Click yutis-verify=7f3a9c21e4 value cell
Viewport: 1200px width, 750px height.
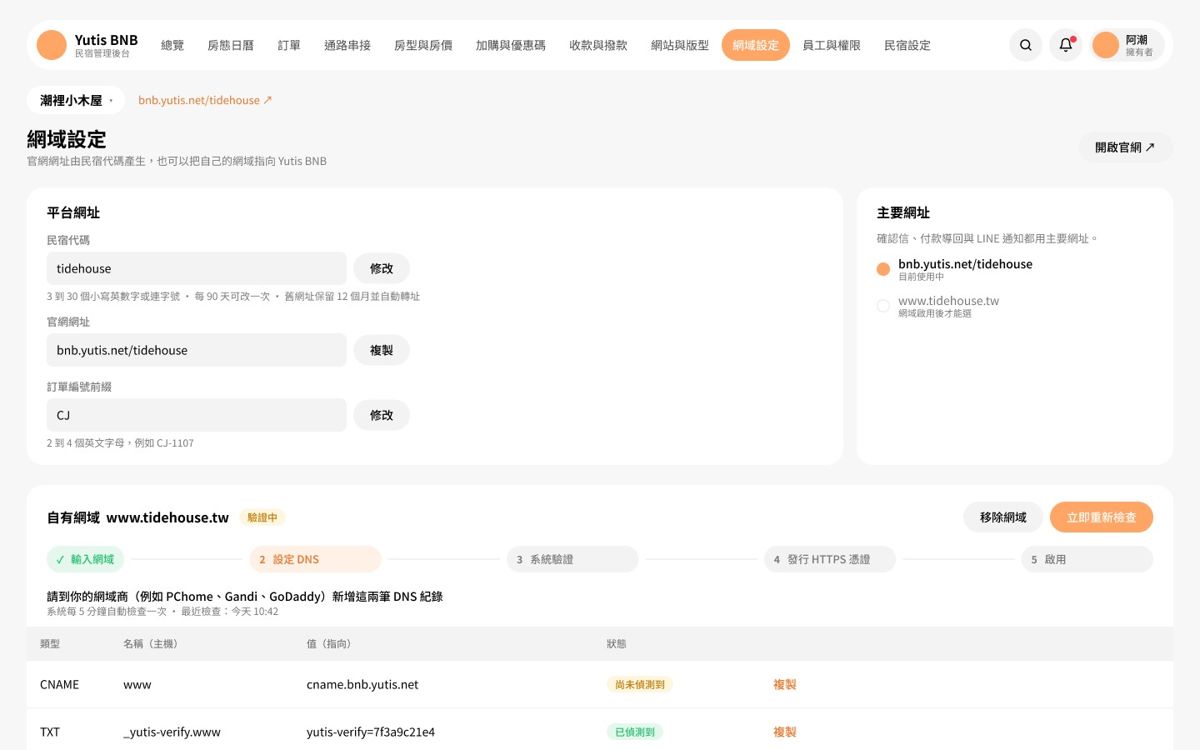370,732
